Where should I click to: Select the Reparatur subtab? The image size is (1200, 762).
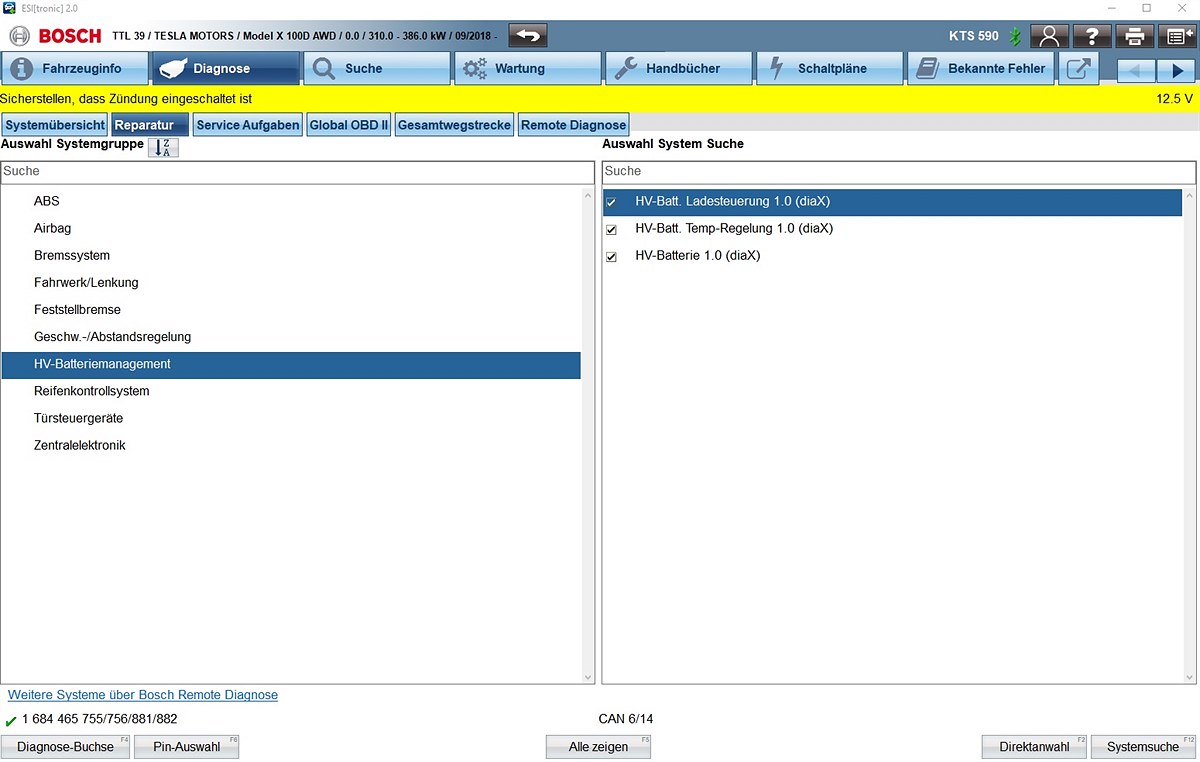click(x=150, y=125)
